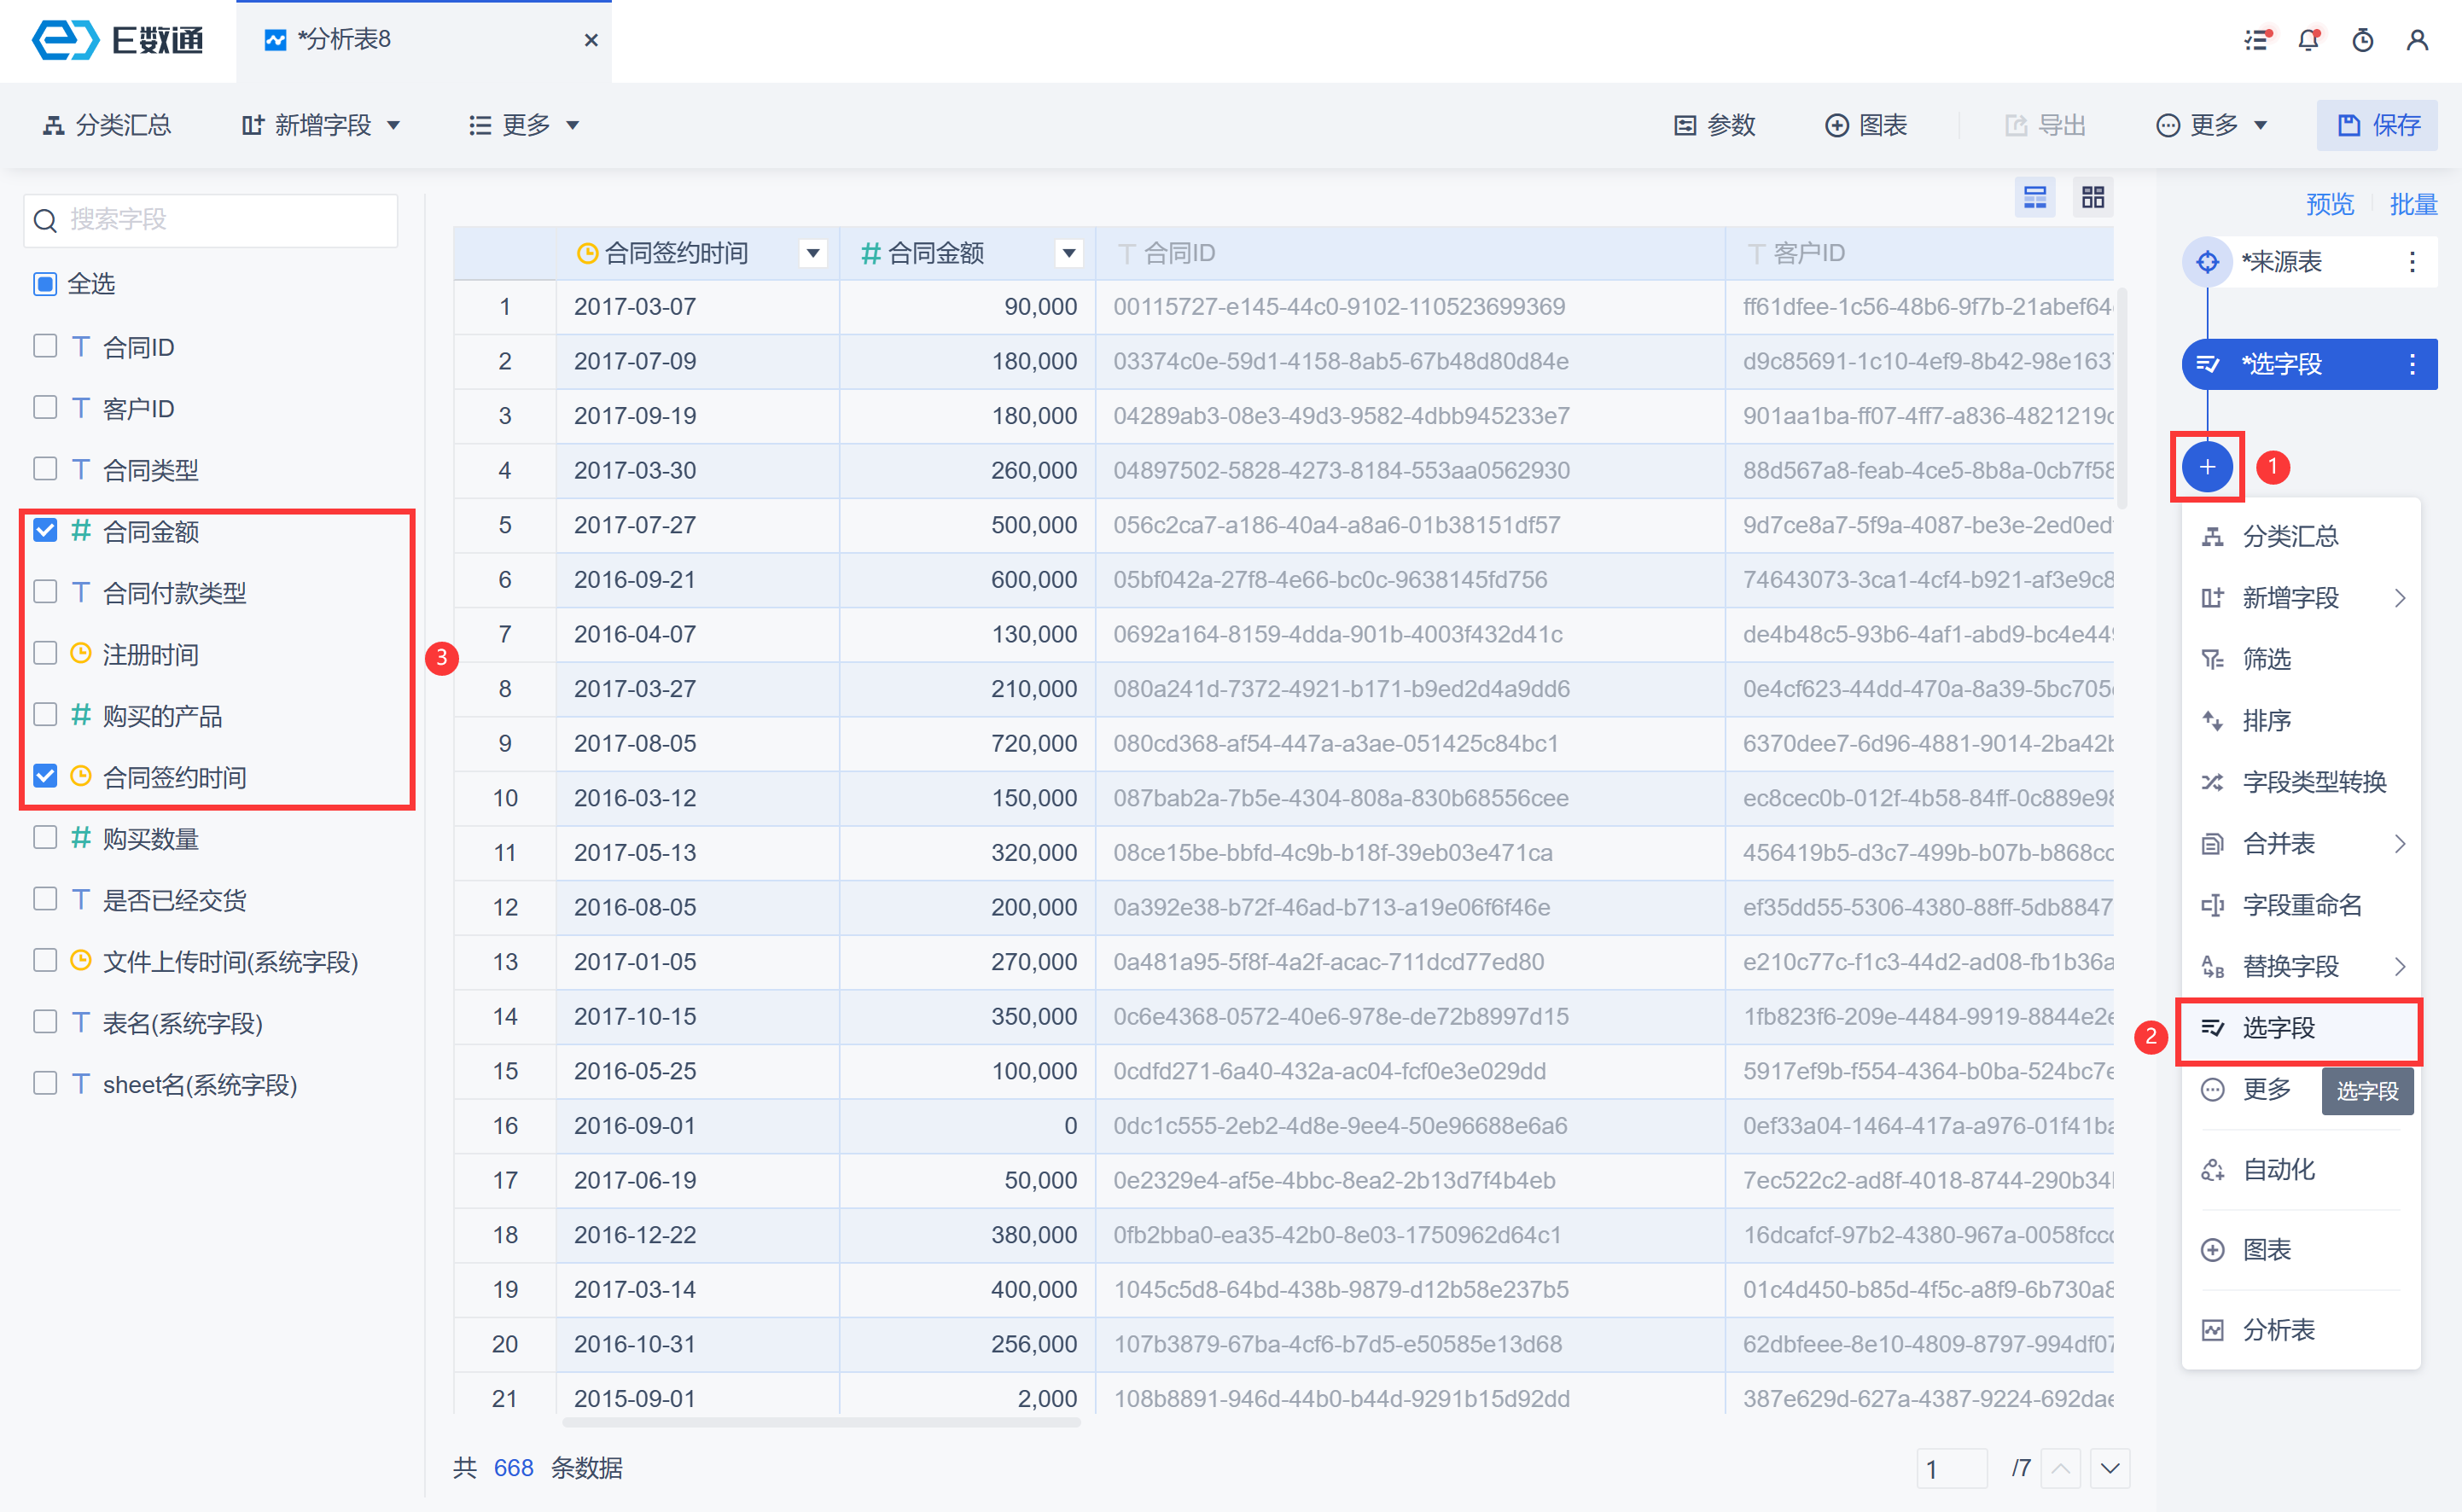Click the timer clock icon in header

[x=2362, y=40]
